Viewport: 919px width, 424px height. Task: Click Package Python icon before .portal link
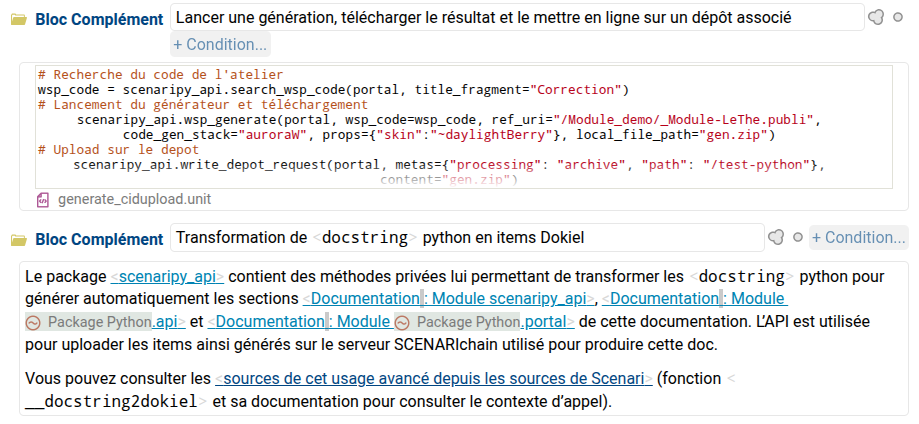402,322
